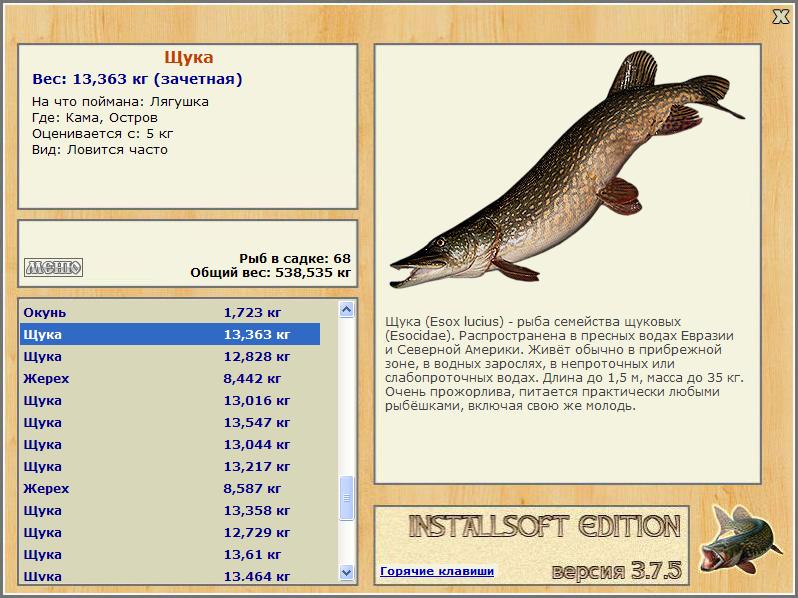Click the На что поймана: Лягушка line
Screen dimensions: 798x598
pos(120,102)
